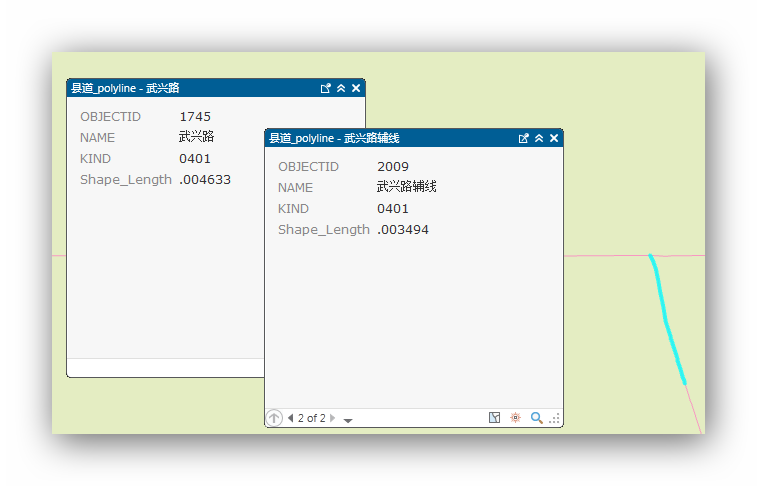The image size is (757, 486).
Task: Select OBJECTID value 2009
Action: pyautogui.click(x=393, y=167)
